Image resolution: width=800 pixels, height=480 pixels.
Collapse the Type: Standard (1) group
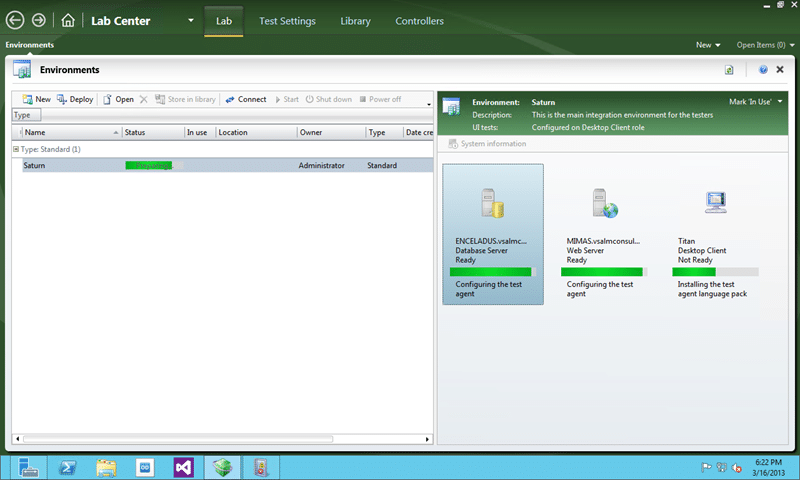pos(16,149)
